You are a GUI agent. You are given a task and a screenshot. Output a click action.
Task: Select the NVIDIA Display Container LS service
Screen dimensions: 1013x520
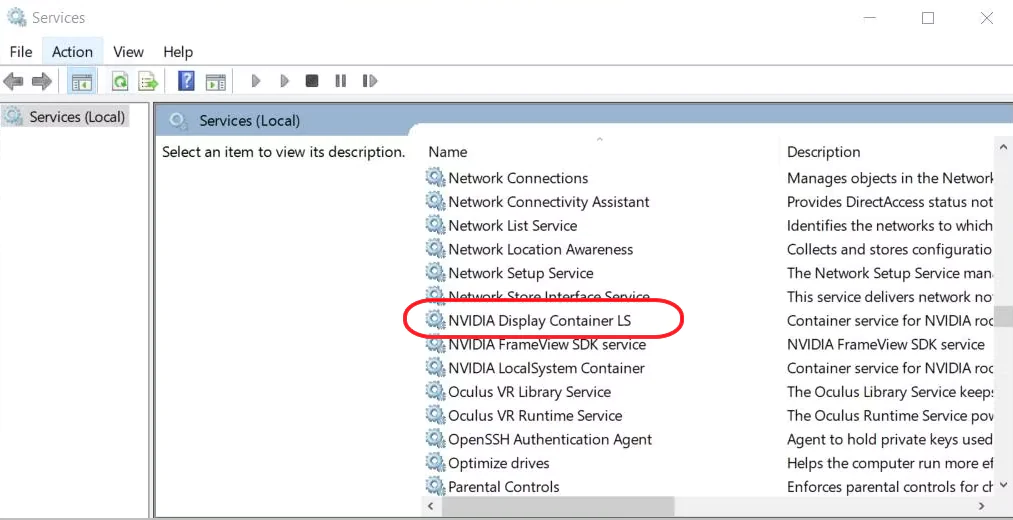539,321
